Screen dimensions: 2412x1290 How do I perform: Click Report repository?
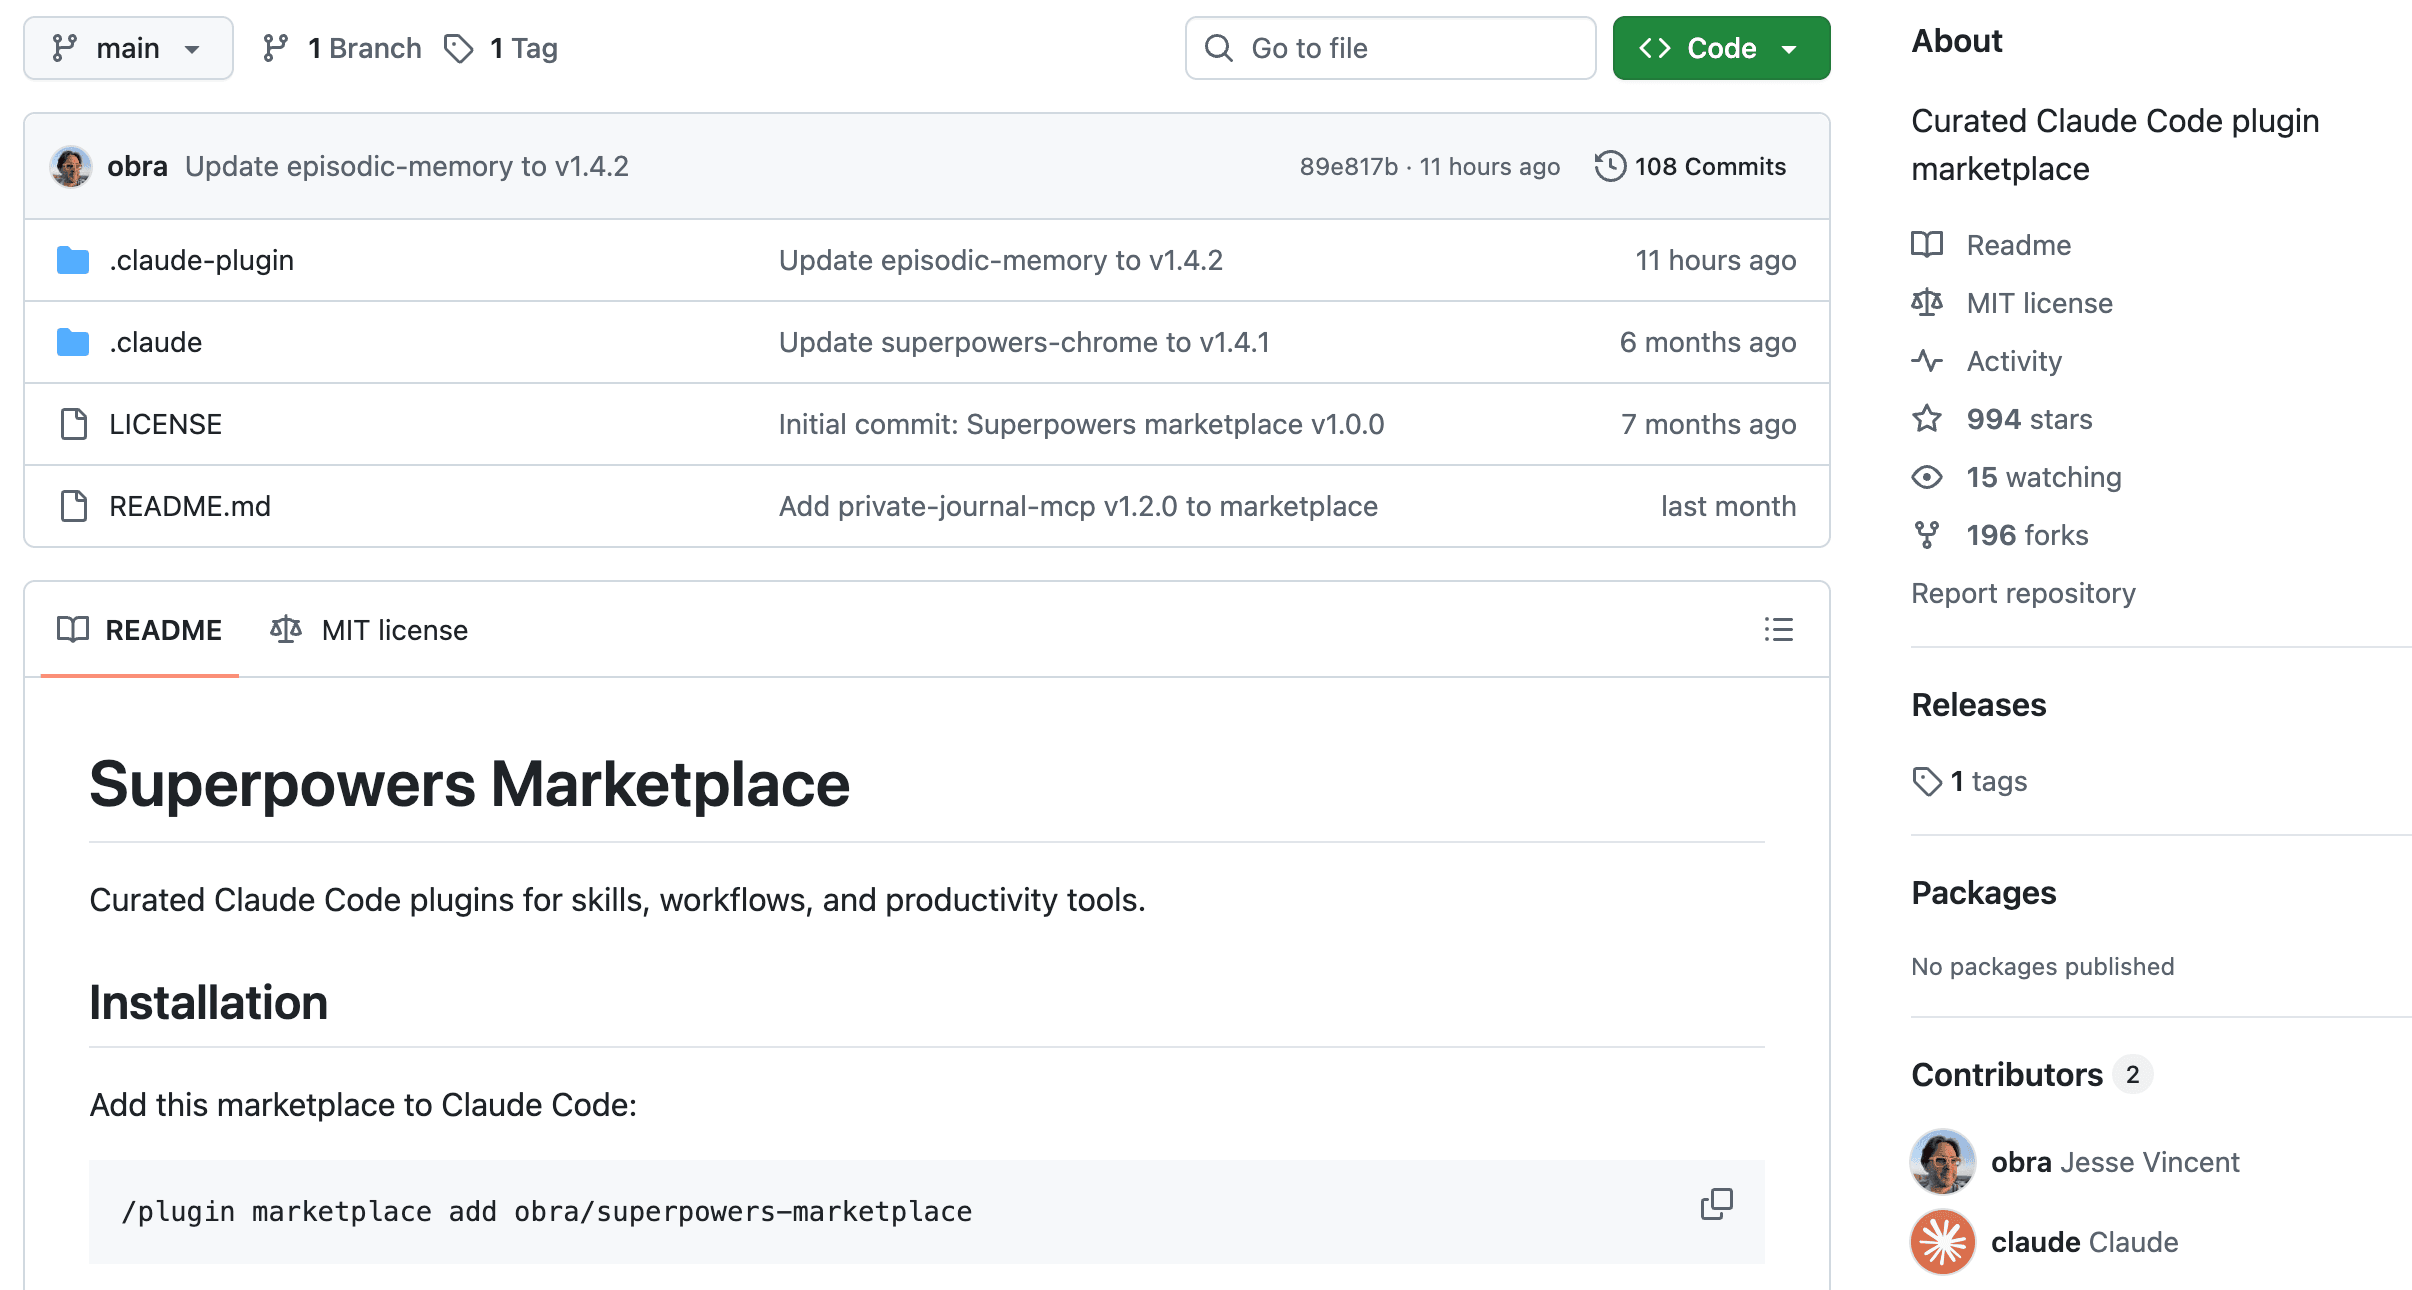tap(2023, 593)
